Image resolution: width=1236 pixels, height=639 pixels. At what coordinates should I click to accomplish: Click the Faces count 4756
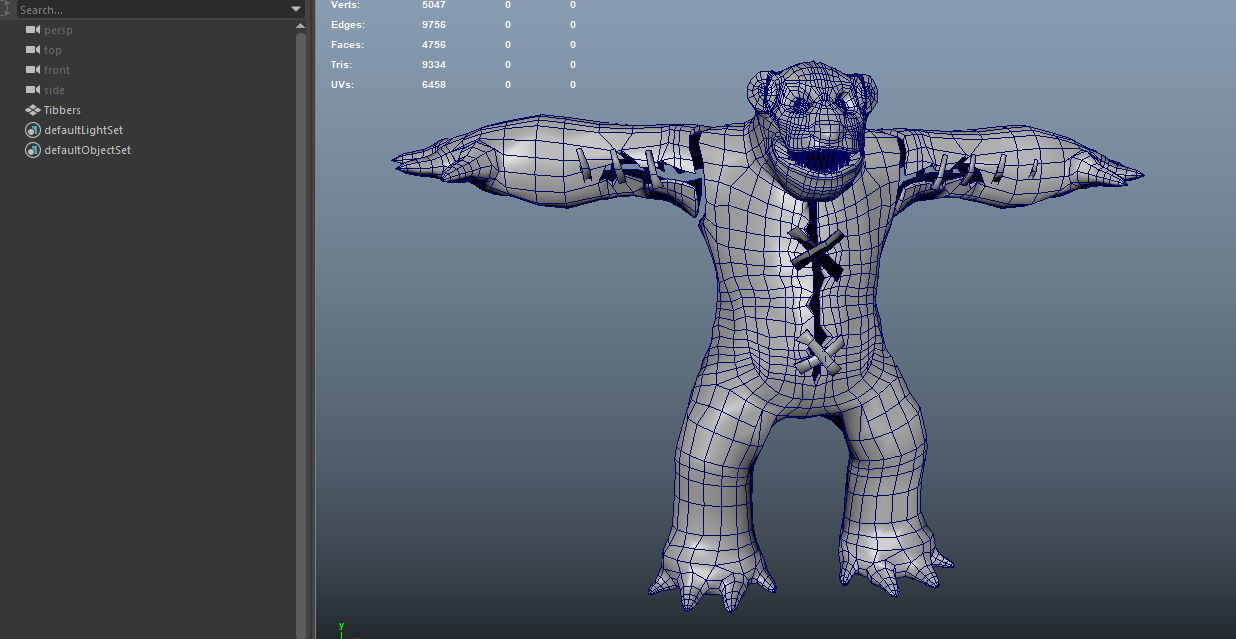pyautogui.click(x=434, y=45)
